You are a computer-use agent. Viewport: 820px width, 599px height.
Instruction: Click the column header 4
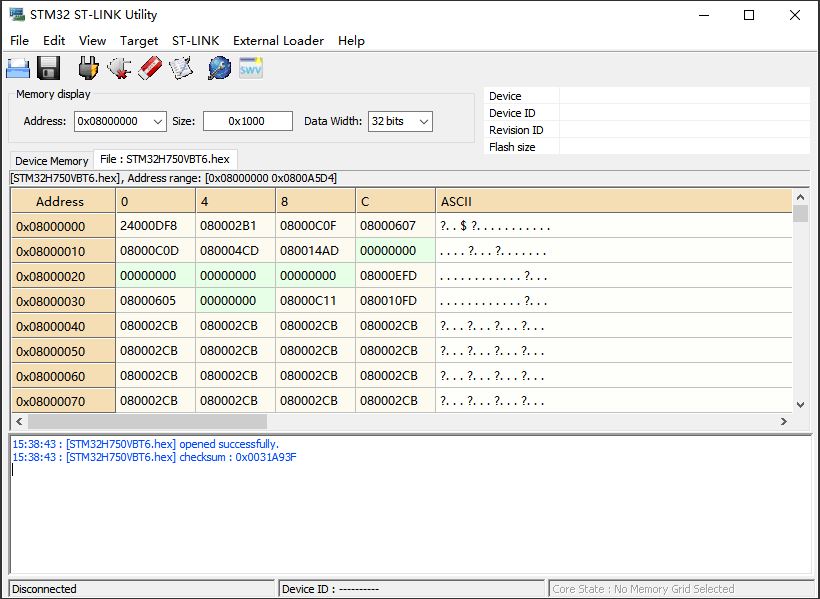coord(235,201)
